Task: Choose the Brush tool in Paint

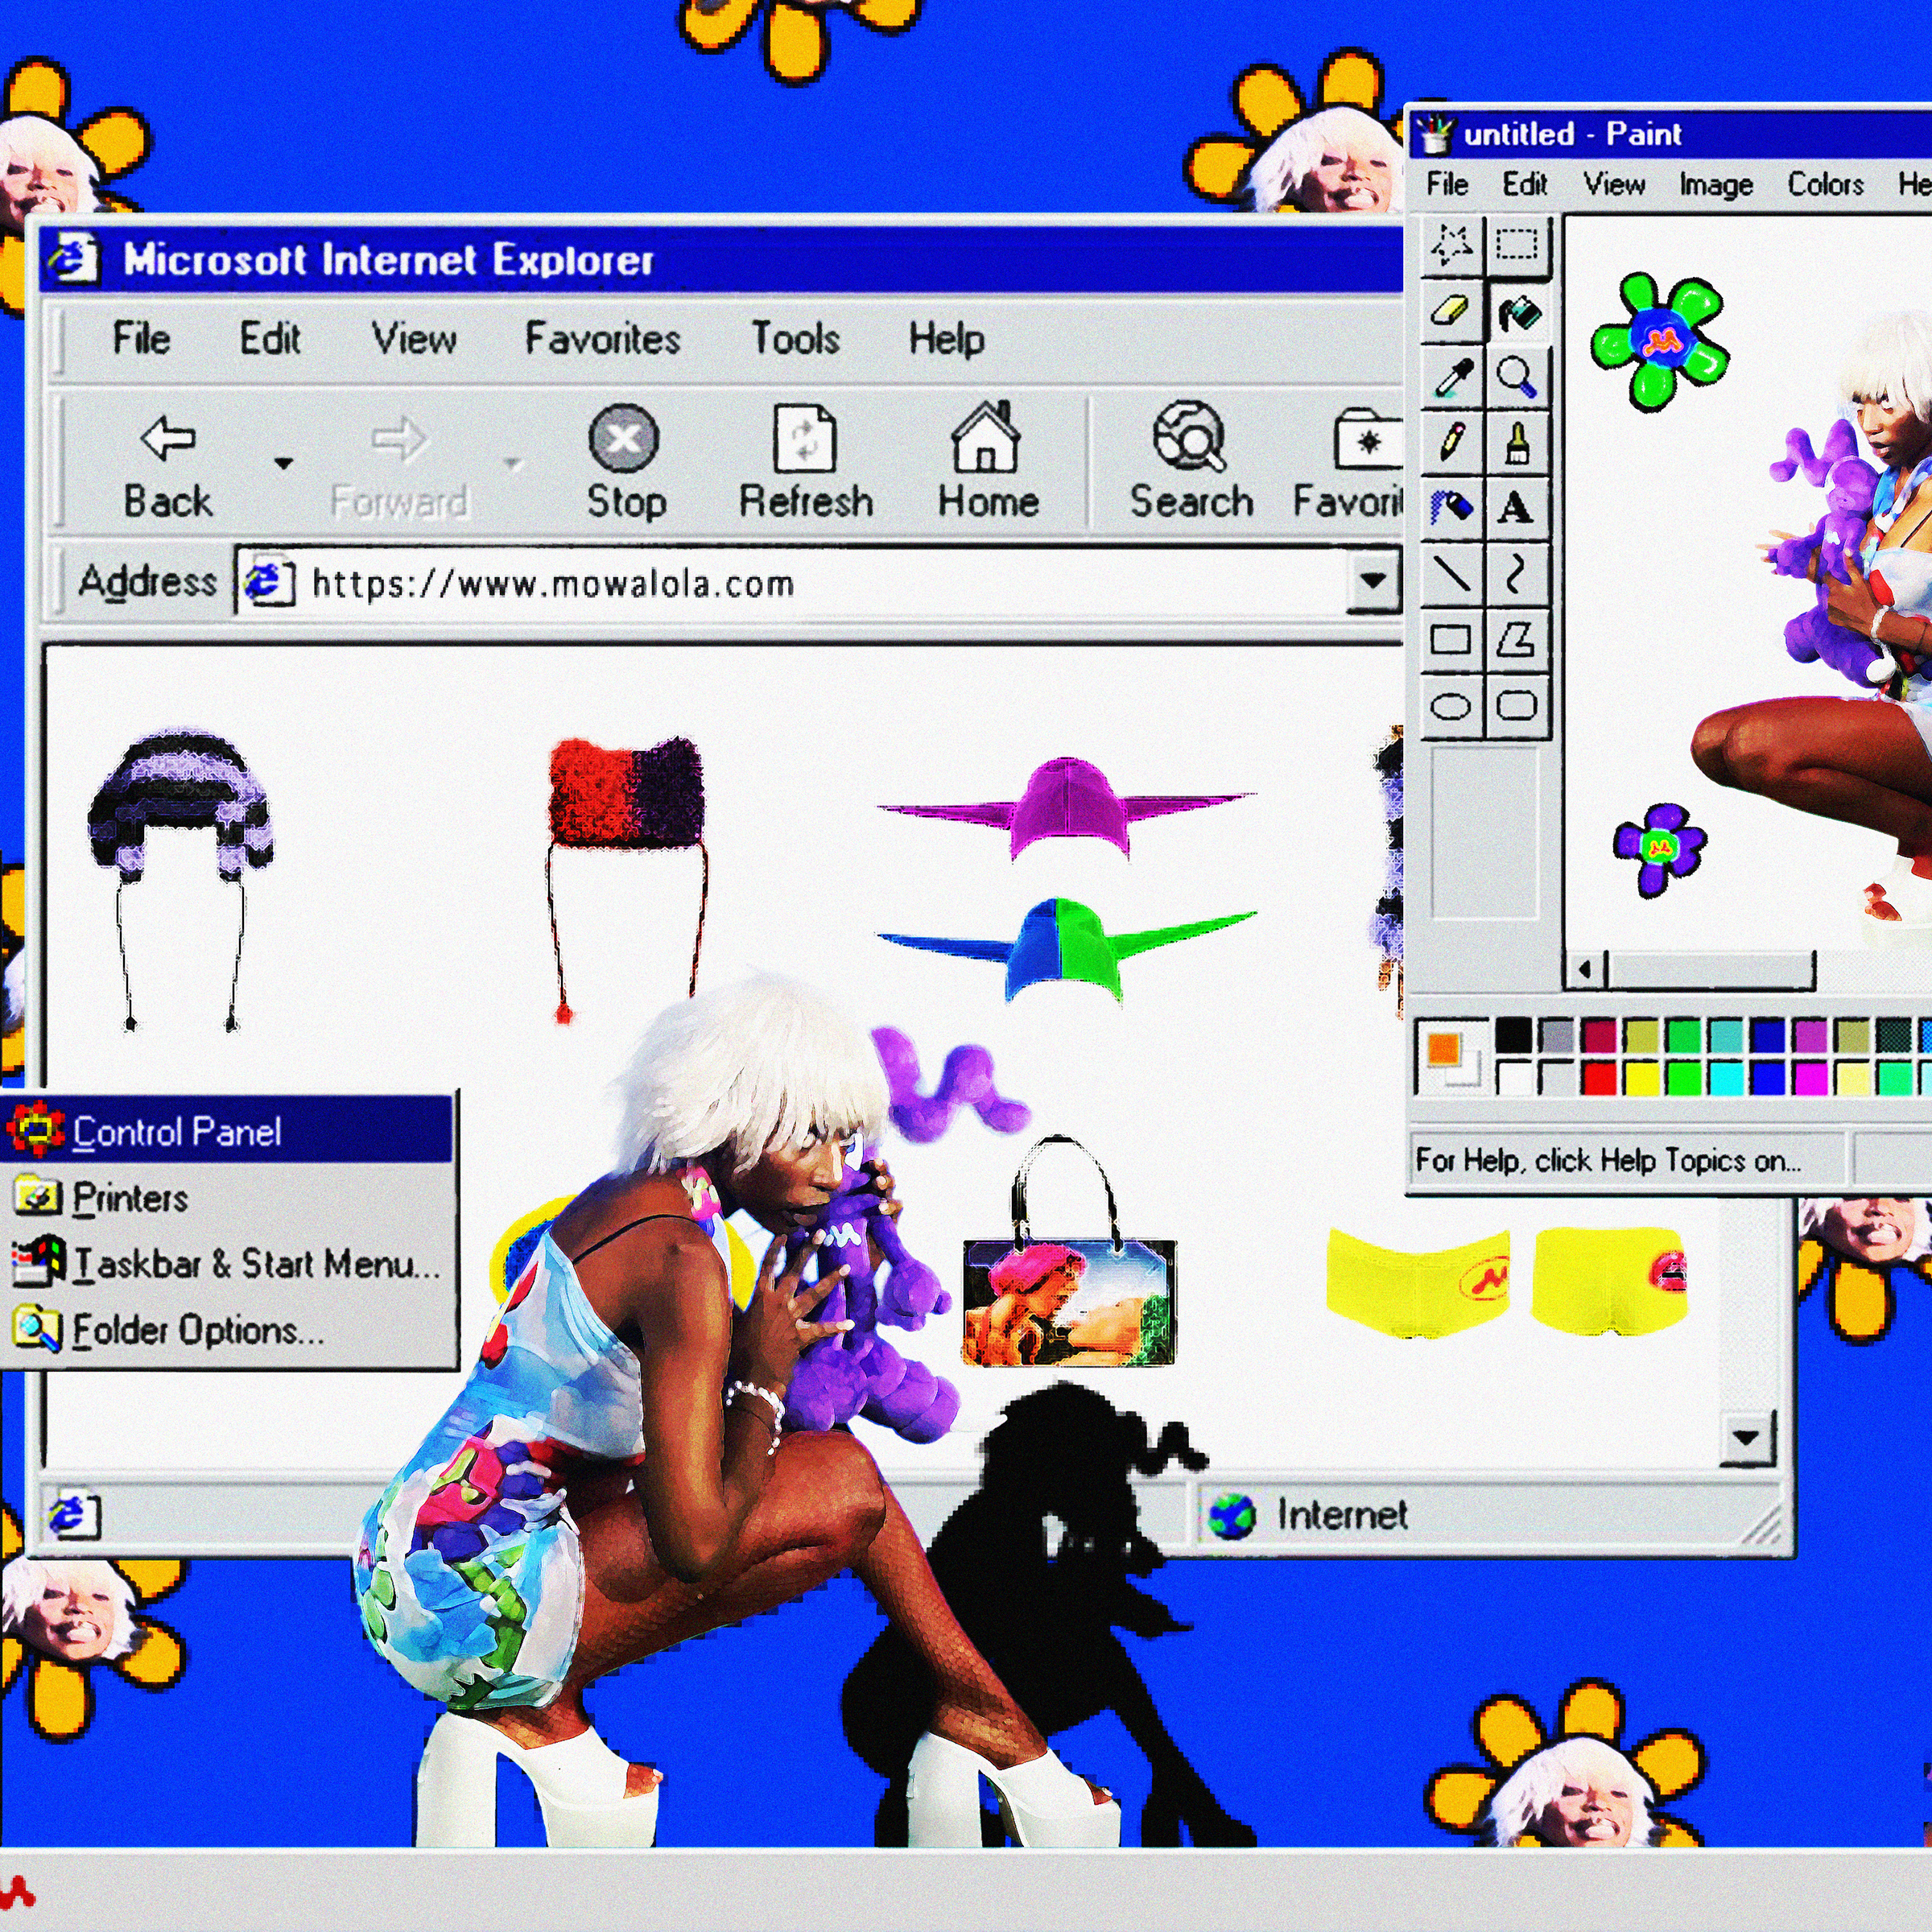Action: (1517, 442)
